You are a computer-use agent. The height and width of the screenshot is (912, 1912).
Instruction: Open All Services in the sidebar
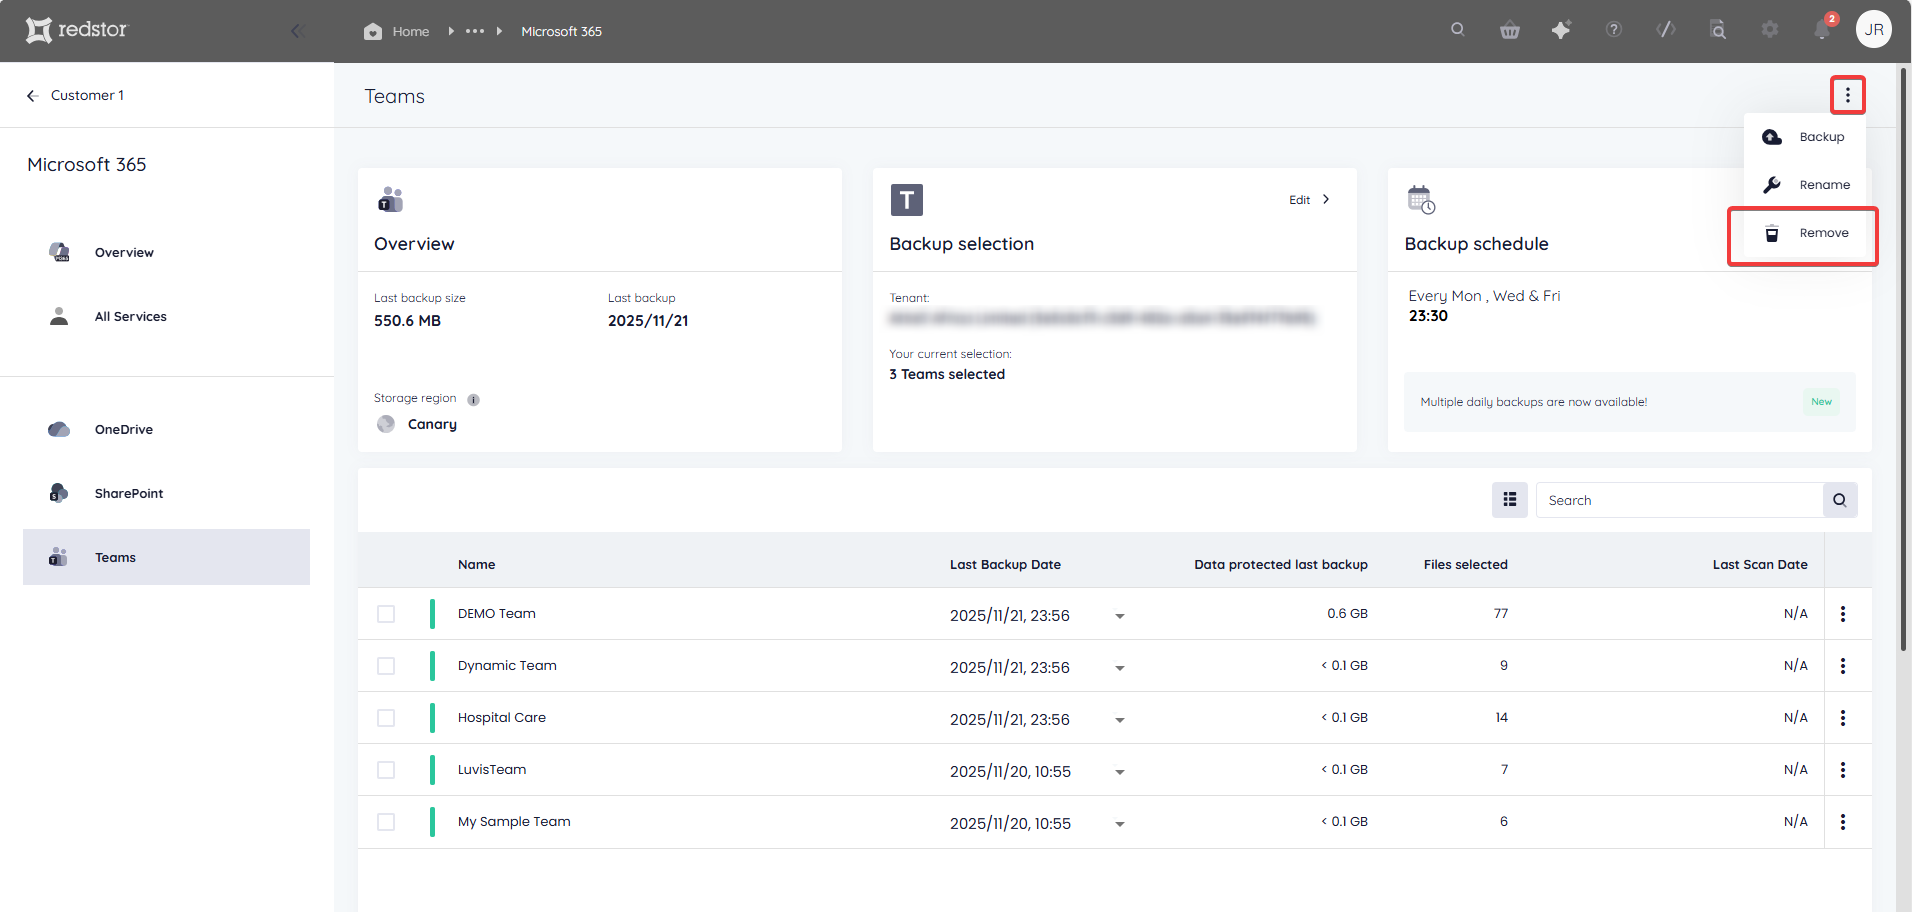point(166,316)
